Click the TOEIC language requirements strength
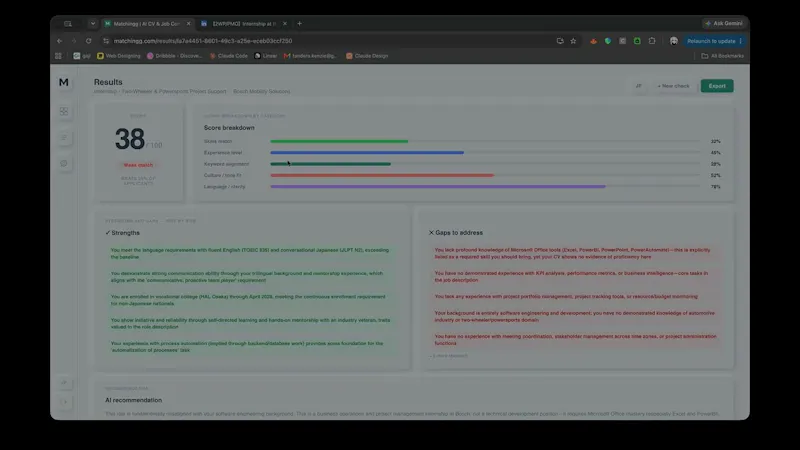 tap(249, 254)
